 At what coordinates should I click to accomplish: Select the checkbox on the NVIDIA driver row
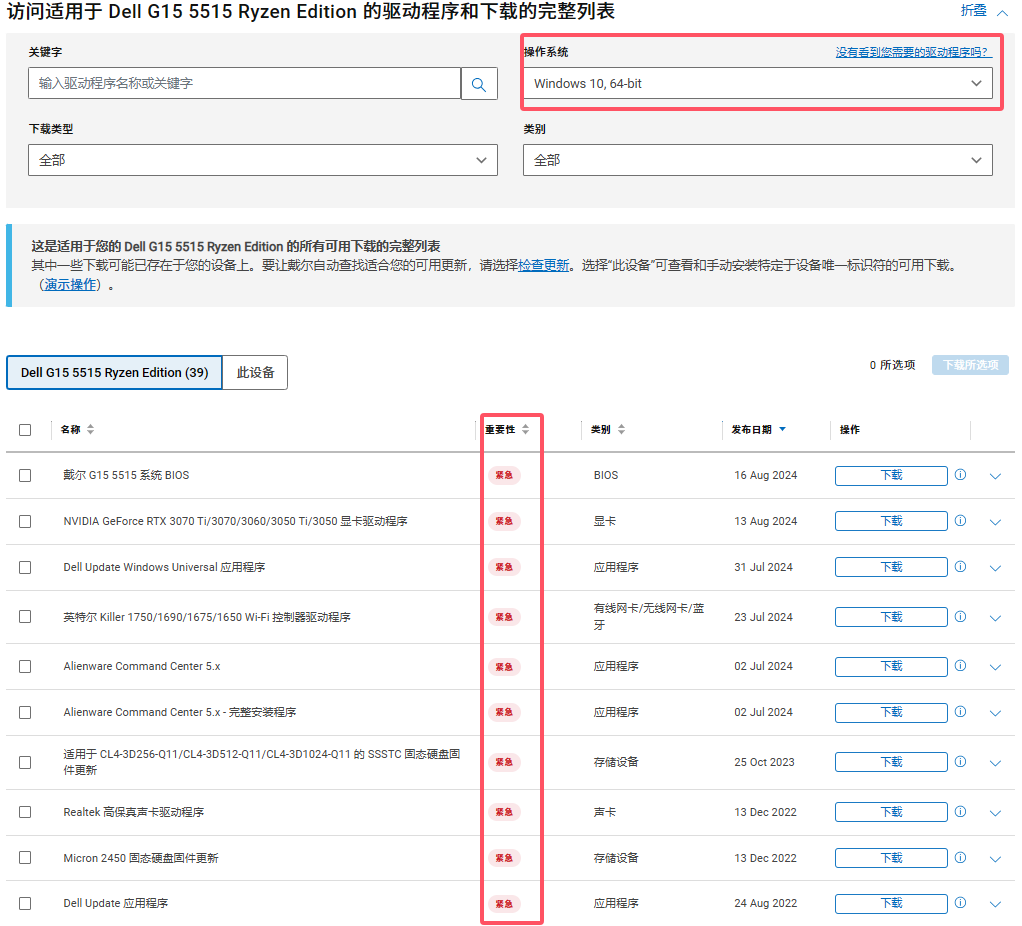(25, 521)
